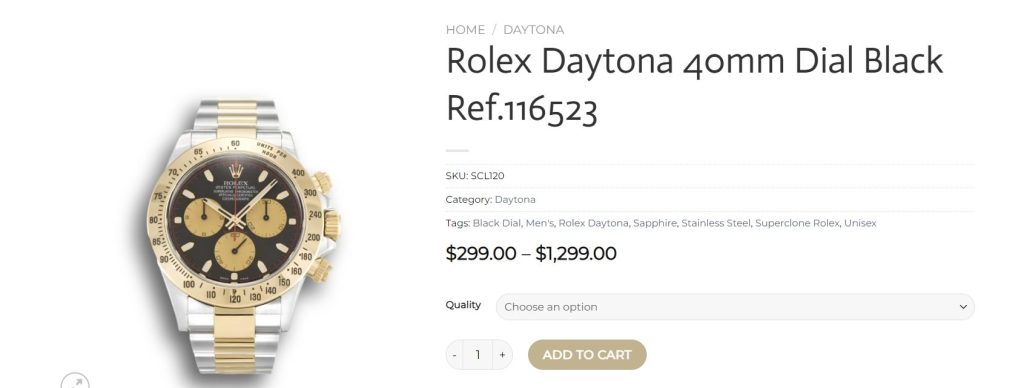
Task: Click the image zoom expand icon
Action: pos(75,381)
